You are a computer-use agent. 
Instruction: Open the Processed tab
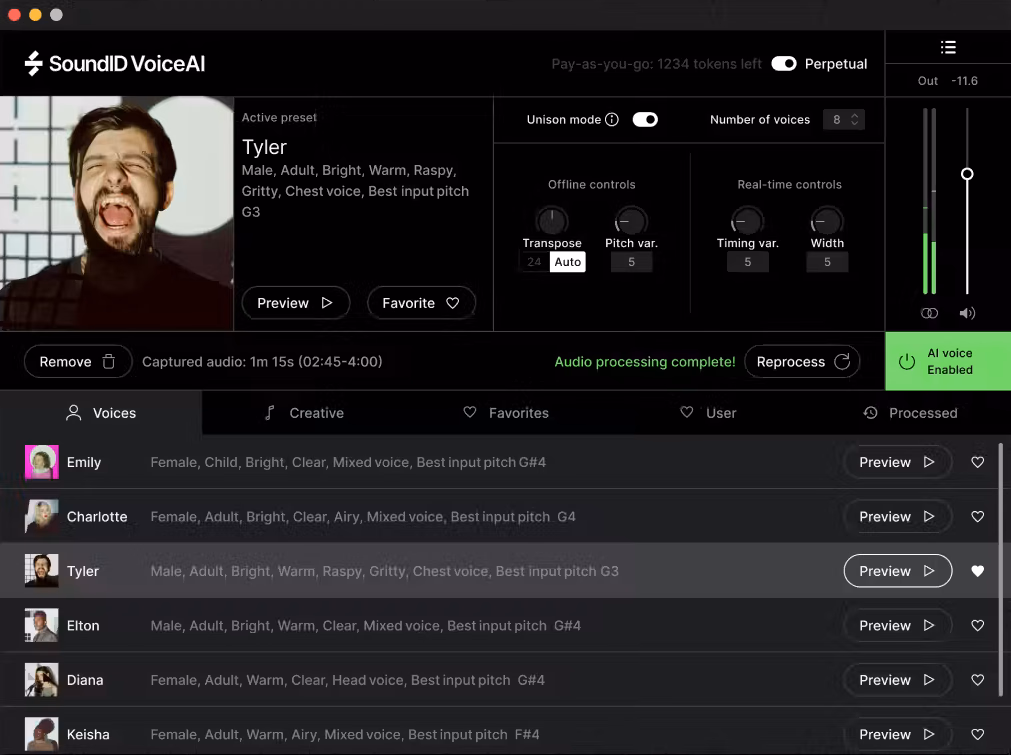tap(910, 413)
